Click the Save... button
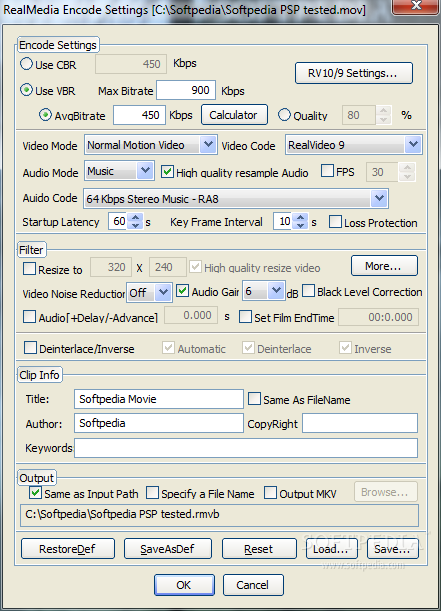Screen dimensions: 441x611 [x=393, y=549]
